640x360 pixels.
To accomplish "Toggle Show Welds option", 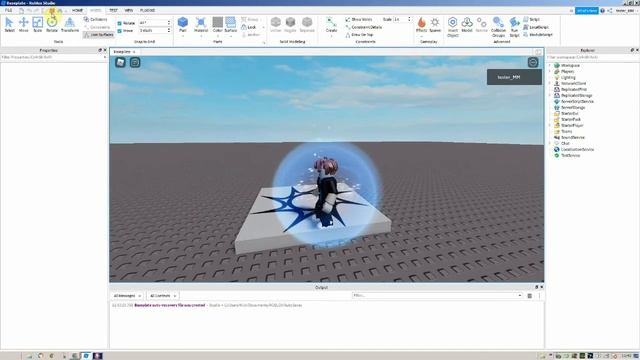I will point(359,19).
